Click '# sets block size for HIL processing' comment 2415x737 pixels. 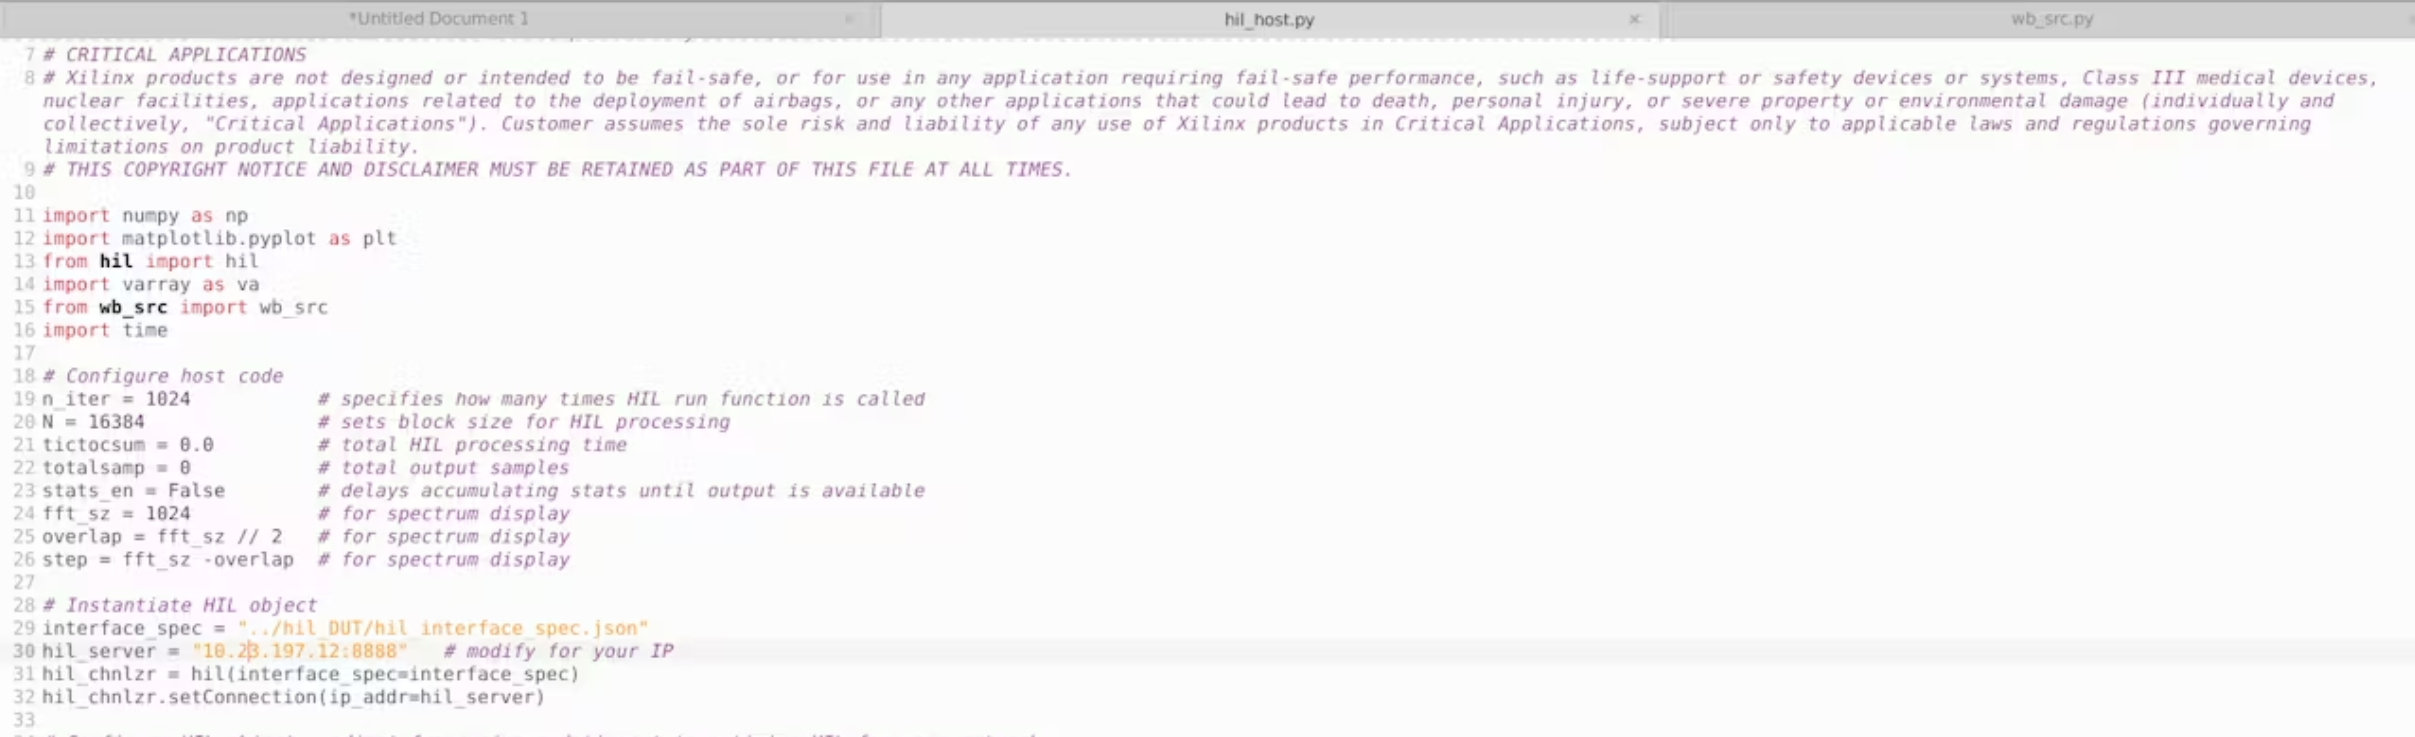coord(524,422)
